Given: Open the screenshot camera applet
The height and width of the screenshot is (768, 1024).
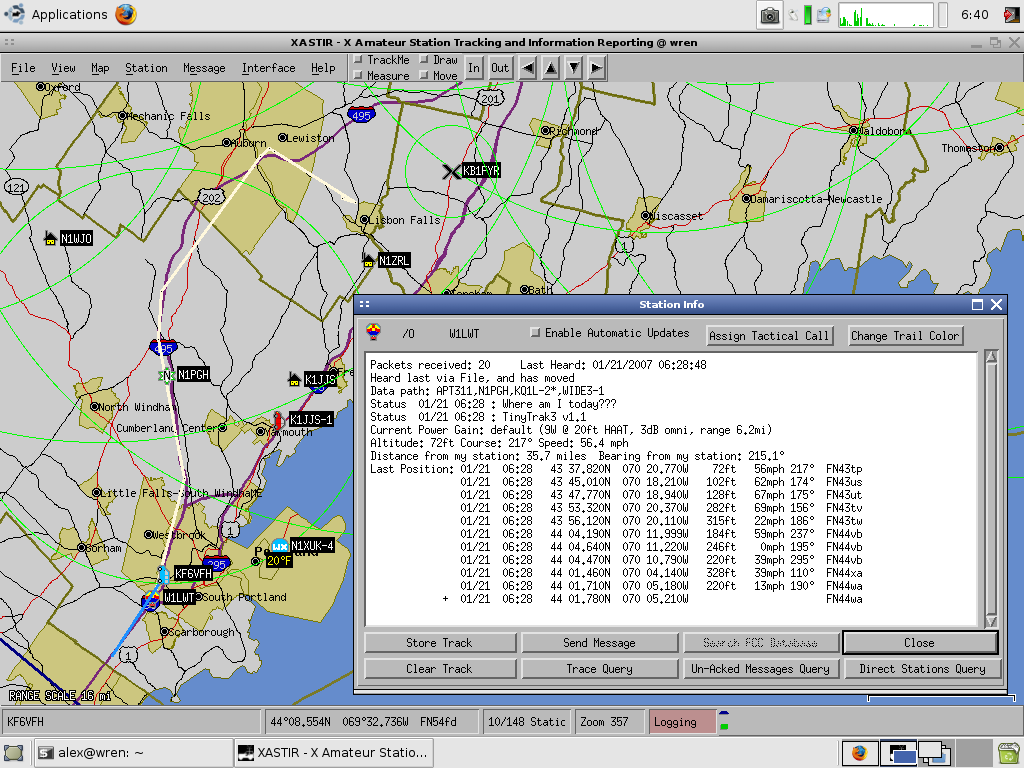Looking at the screenshot, I should click(770, 15).
